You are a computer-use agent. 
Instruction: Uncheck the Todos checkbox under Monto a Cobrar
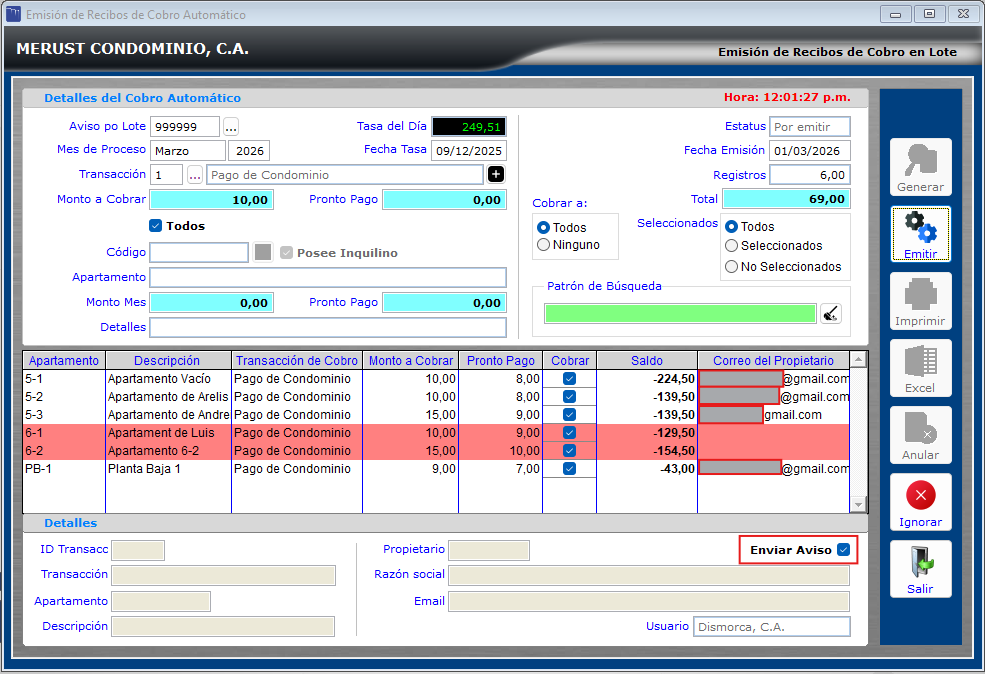155,226
